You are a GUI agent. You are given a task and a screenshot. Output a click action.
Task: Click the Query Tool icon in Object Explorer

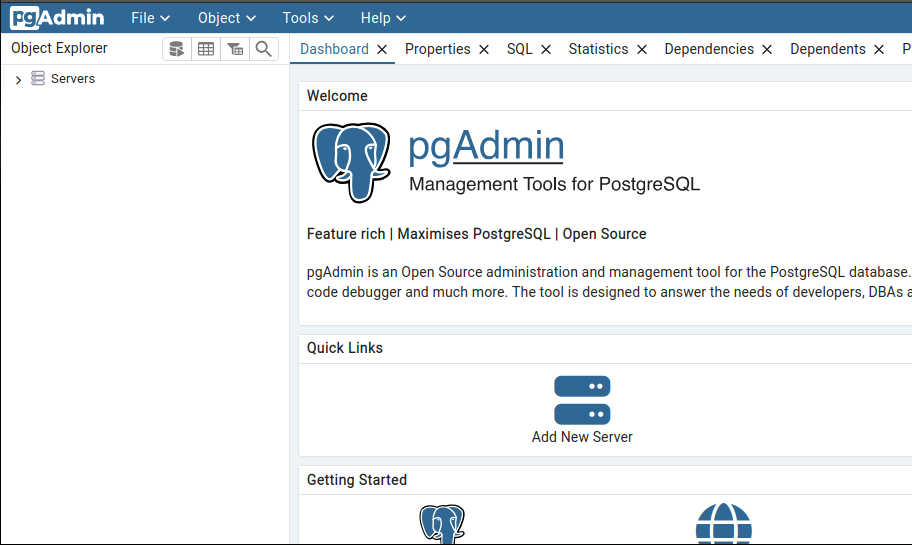click(x=177, y=49)
